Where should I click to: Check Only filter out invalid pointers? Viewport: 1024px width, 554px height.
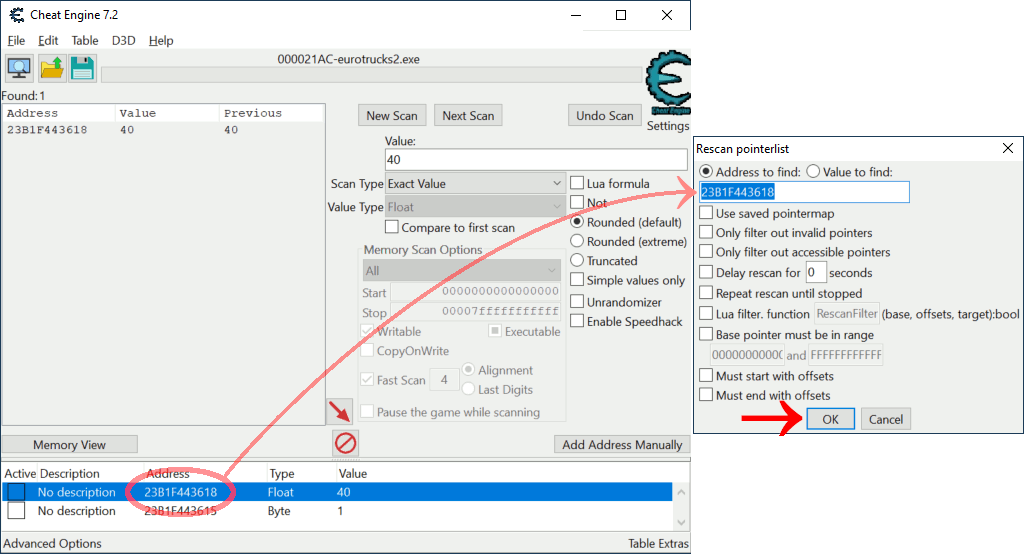coord(706,232)
